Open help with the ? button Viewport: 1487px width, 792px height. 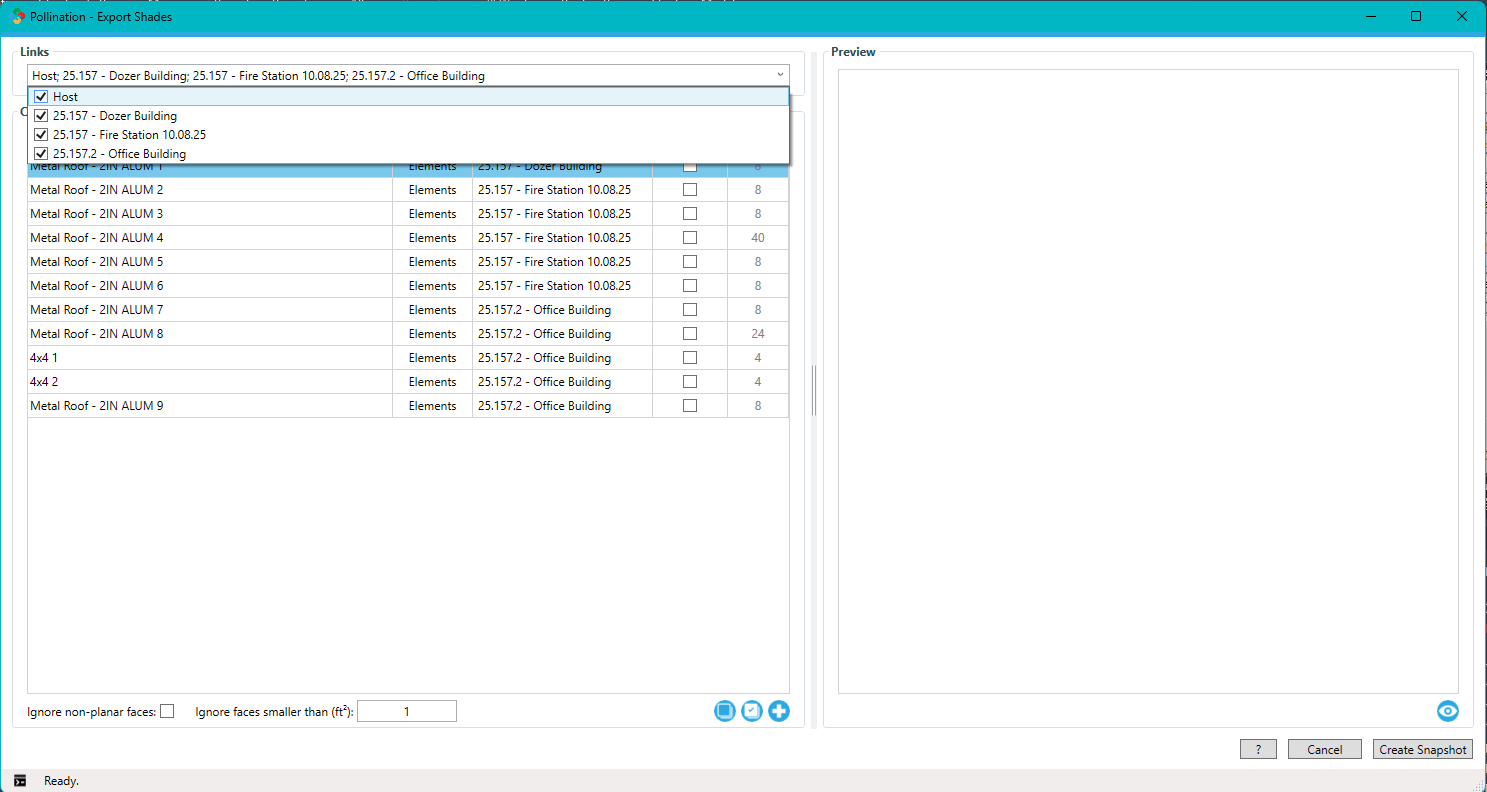click(1258, 749)
